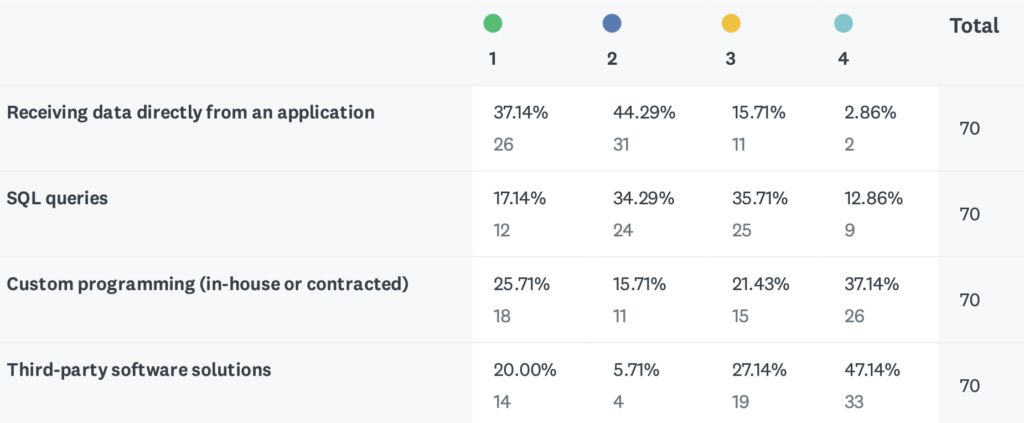Click the 35.71% cell in SQL queries row
1024x423 pixels.
760,198
